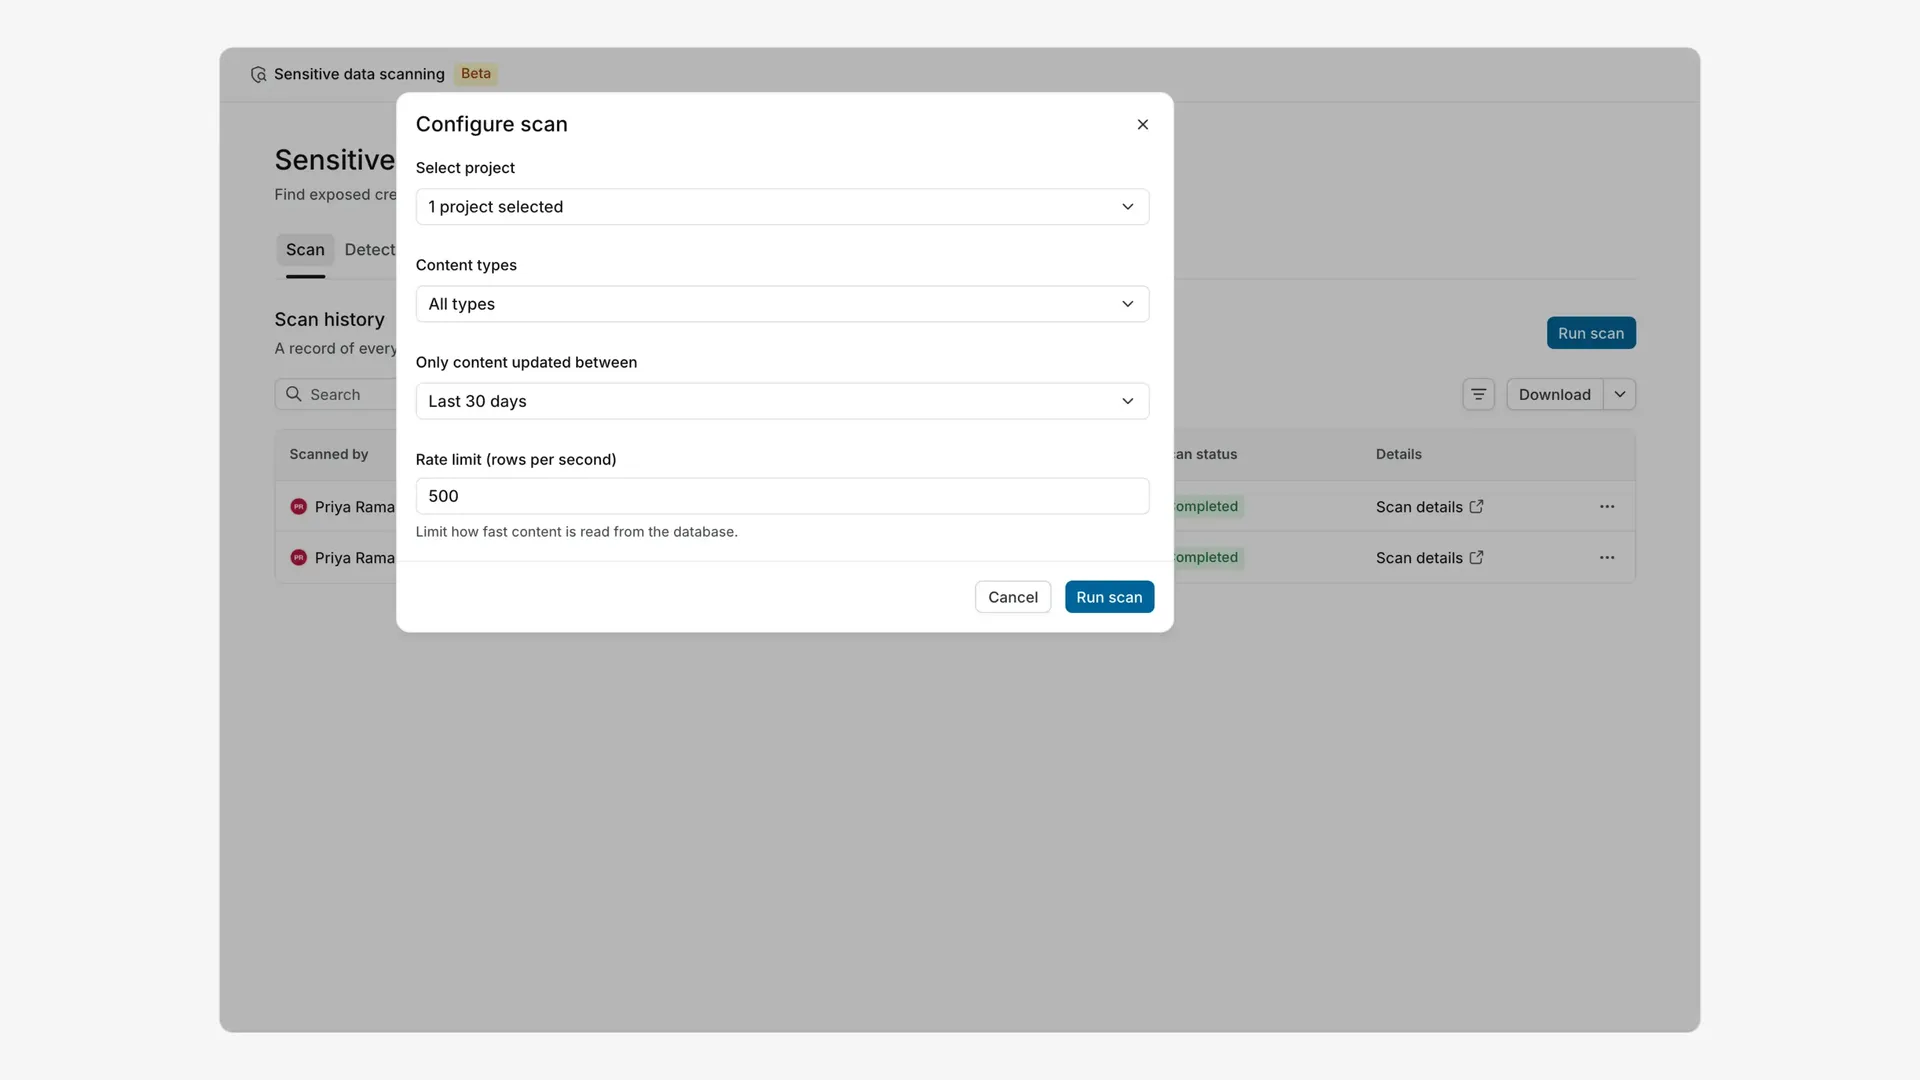Close the Configure scan dialog

[x=1142, y=124]
